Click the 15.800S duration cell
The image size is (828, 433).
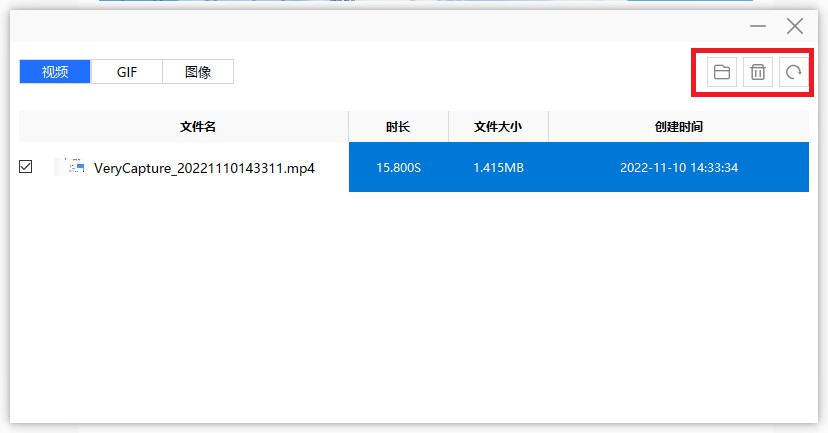398,168
